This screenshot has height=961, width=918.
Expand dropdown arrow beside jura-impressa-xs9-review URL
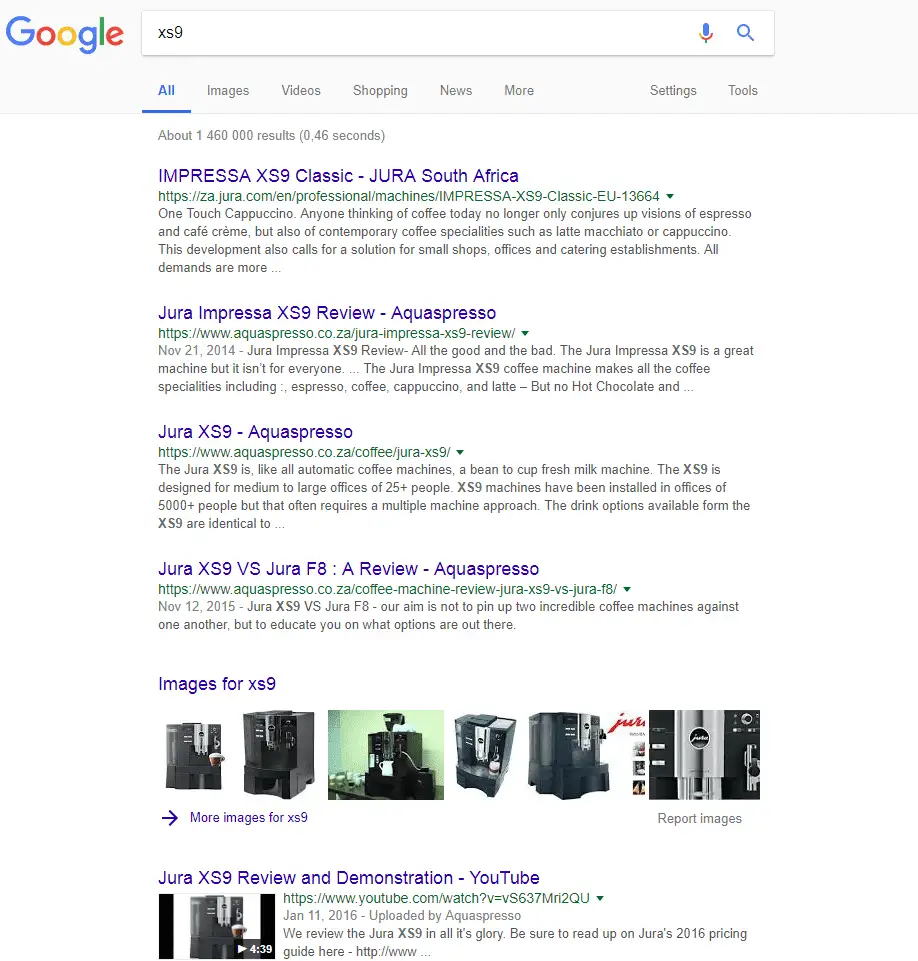pyautogui.click(x=525, y=333)
